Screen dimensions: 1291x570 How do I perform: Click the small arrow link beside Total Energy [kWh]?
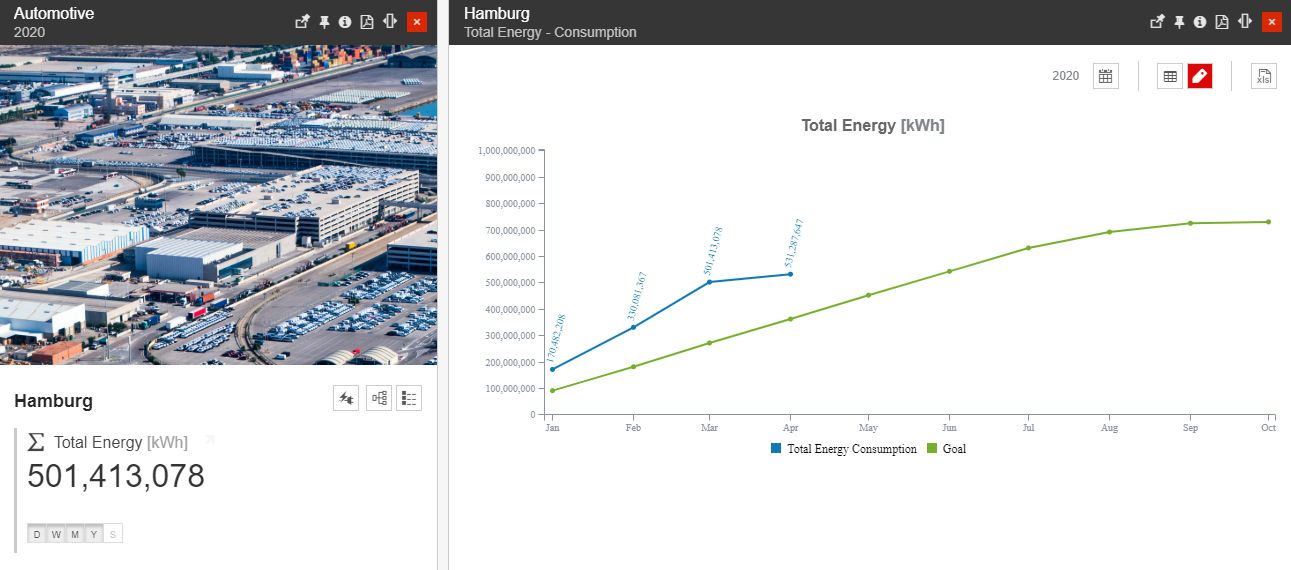pyautogui.click(x=209, y=439)
